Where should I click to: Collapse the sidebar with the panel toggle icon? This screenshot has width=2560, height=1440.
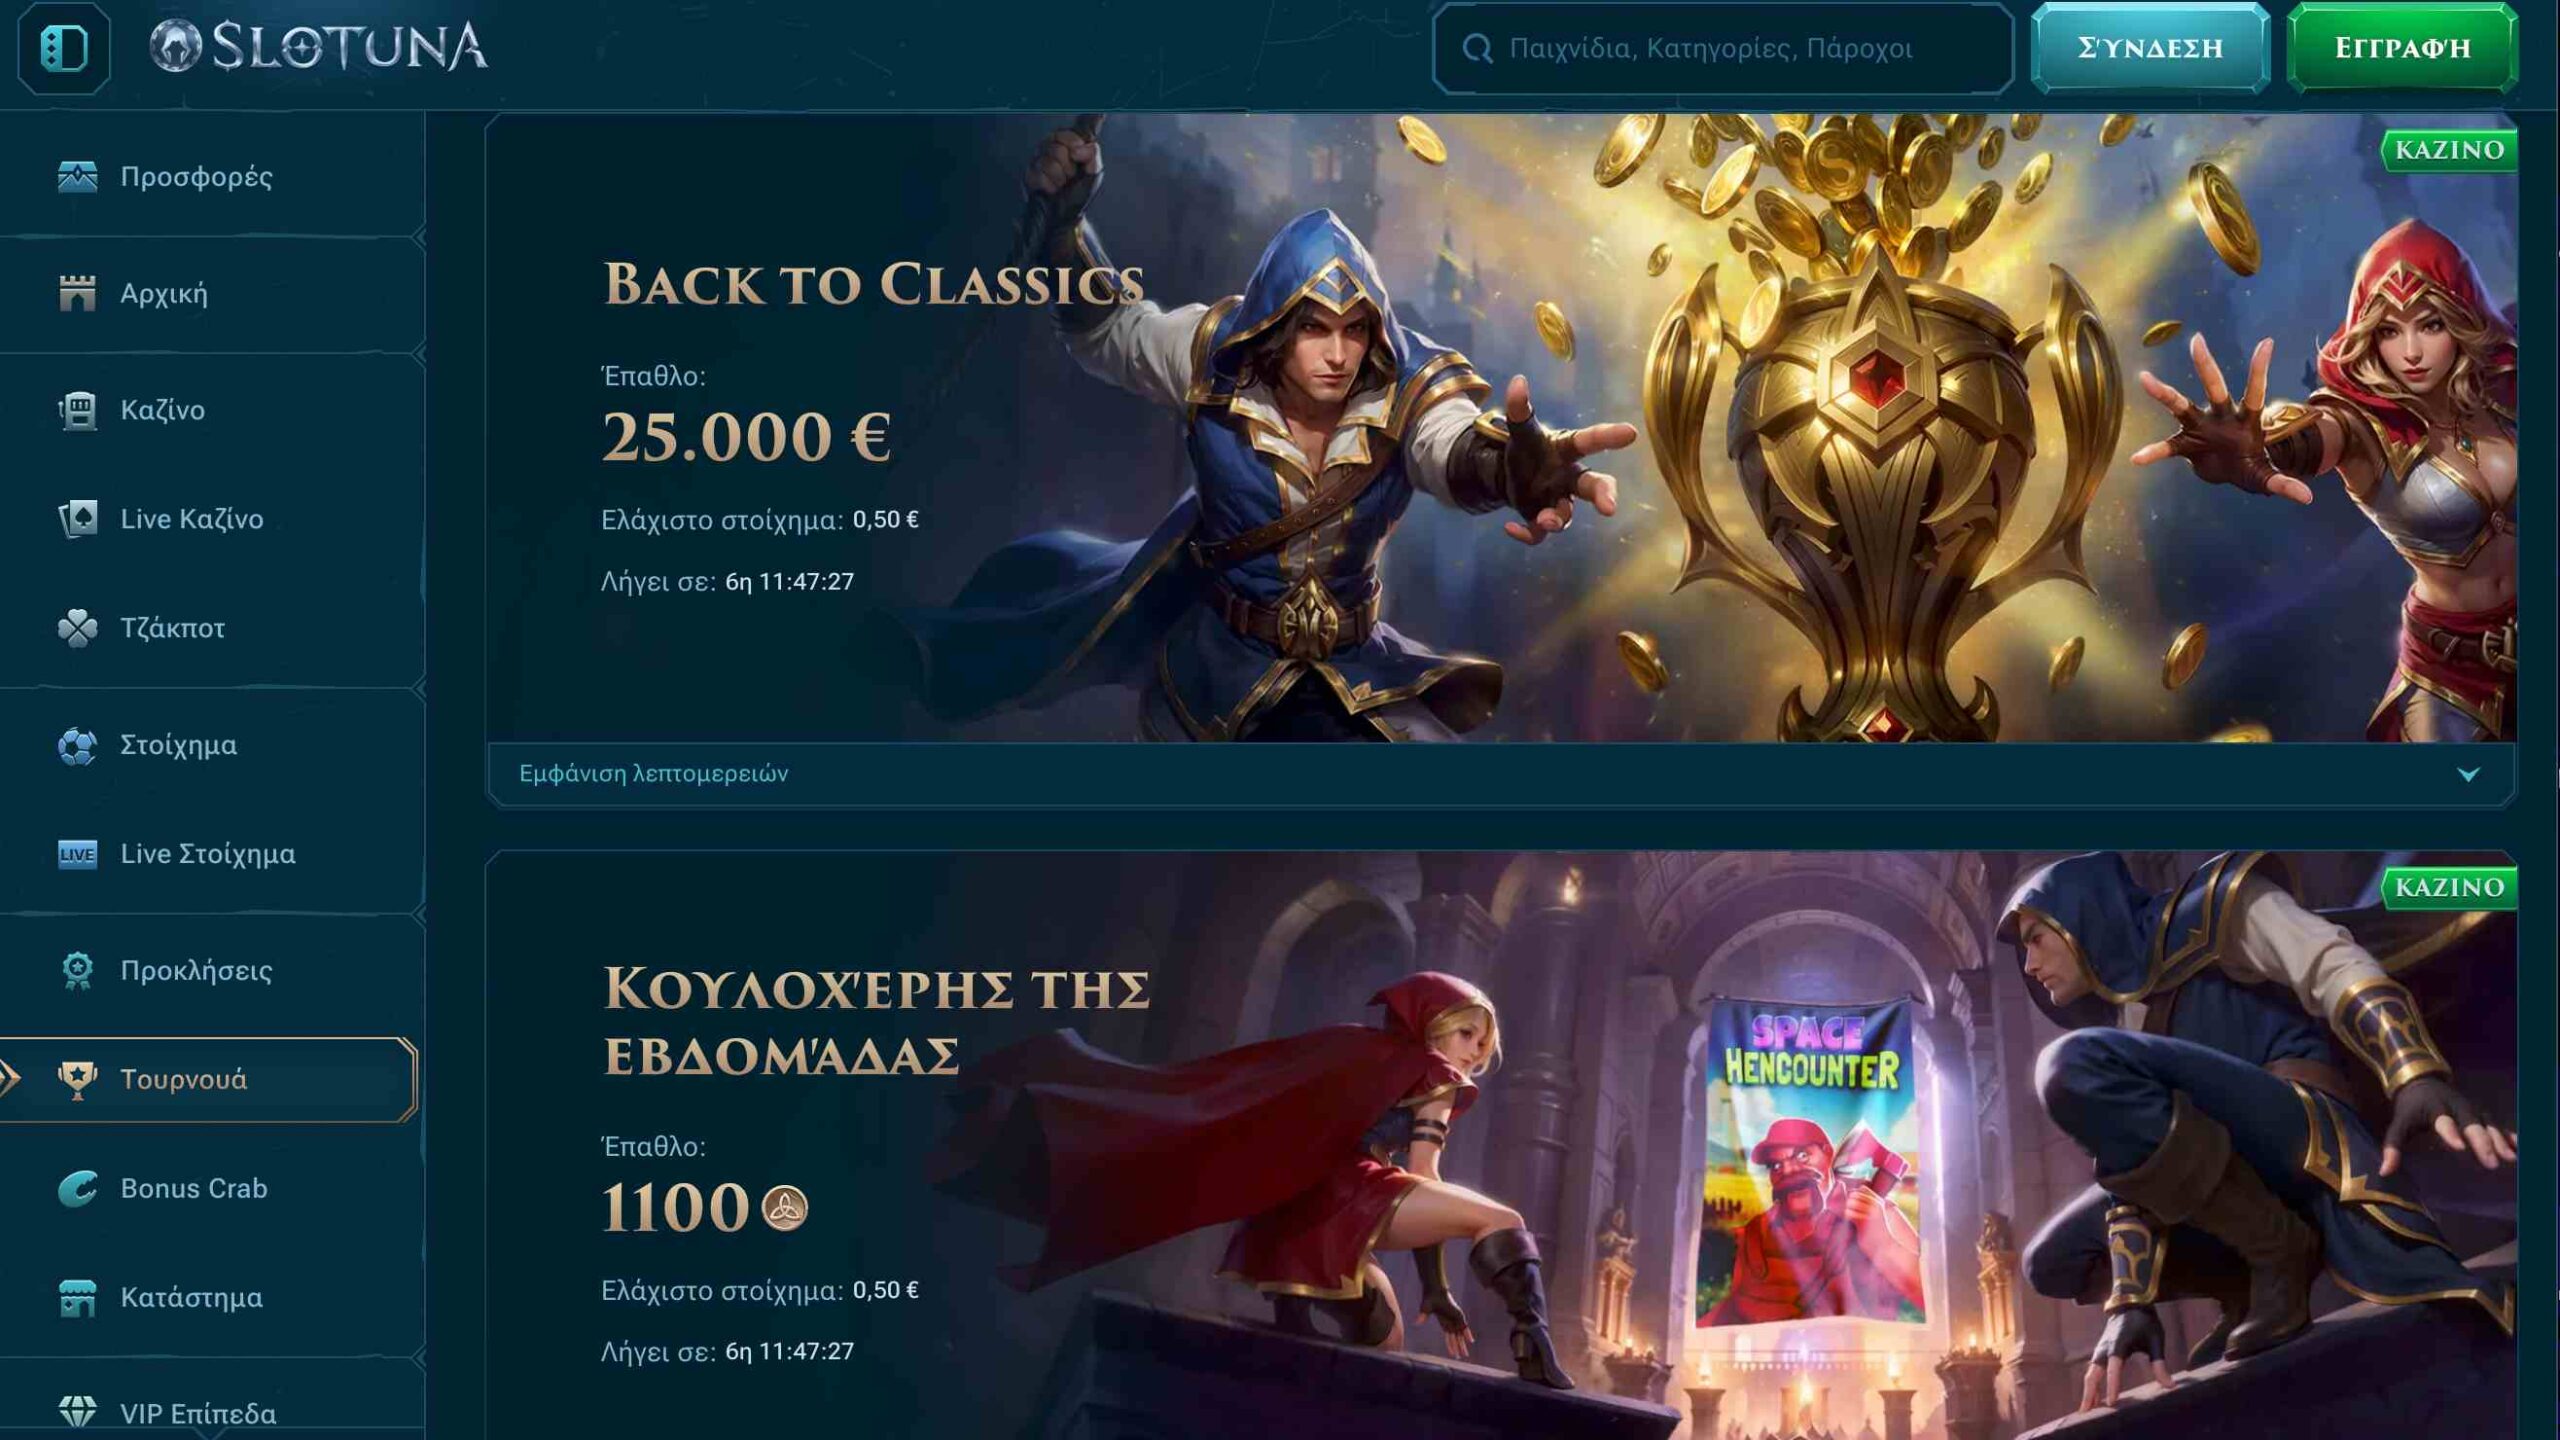point(64,48)
